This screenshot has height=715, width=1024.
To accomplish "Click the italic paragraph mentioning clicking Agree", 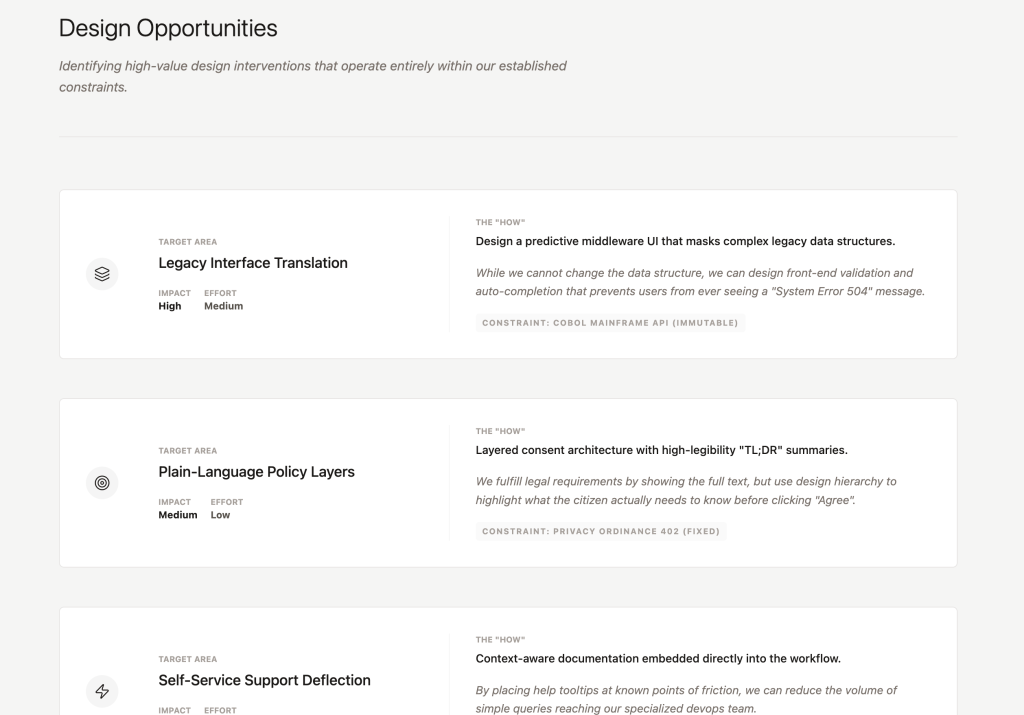I will pos(686,490).
